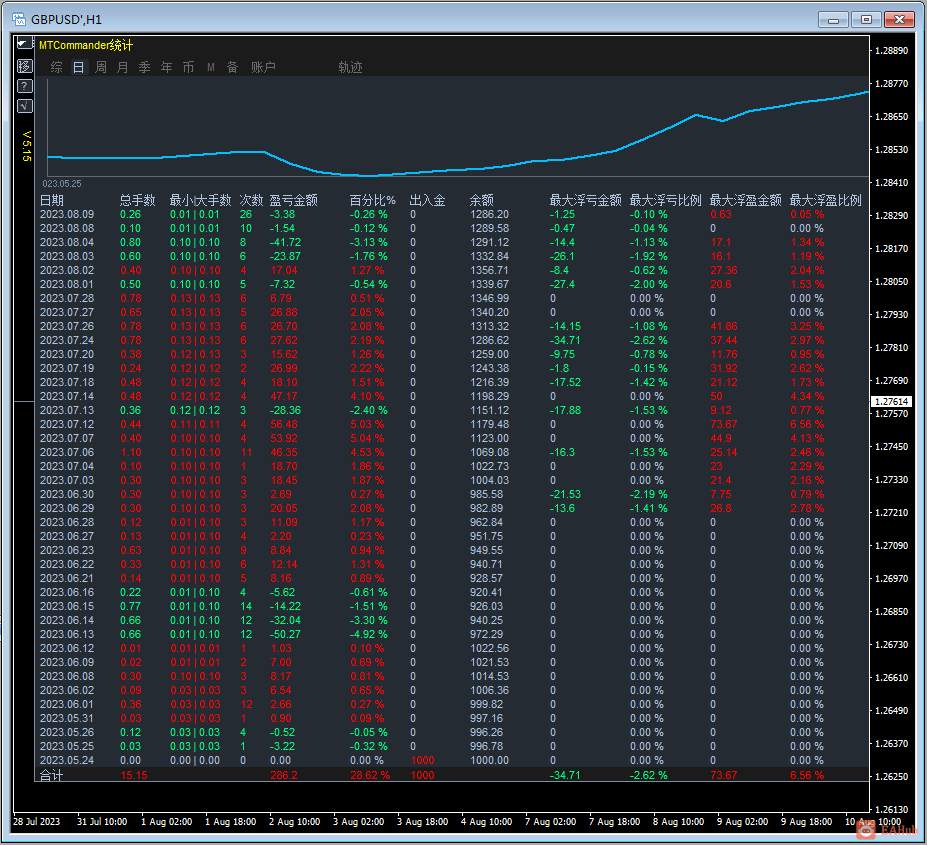This screenshot has height=845, width=927.
Task: Open the ? help icon in sidebar
Action: [24, 86]
